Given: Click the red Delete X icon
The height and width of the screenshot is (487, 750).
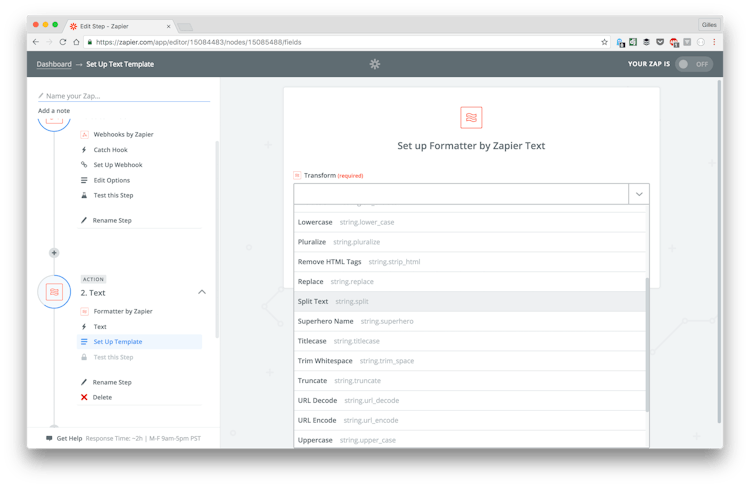Looking at the screenshot, I should point(84,397).
